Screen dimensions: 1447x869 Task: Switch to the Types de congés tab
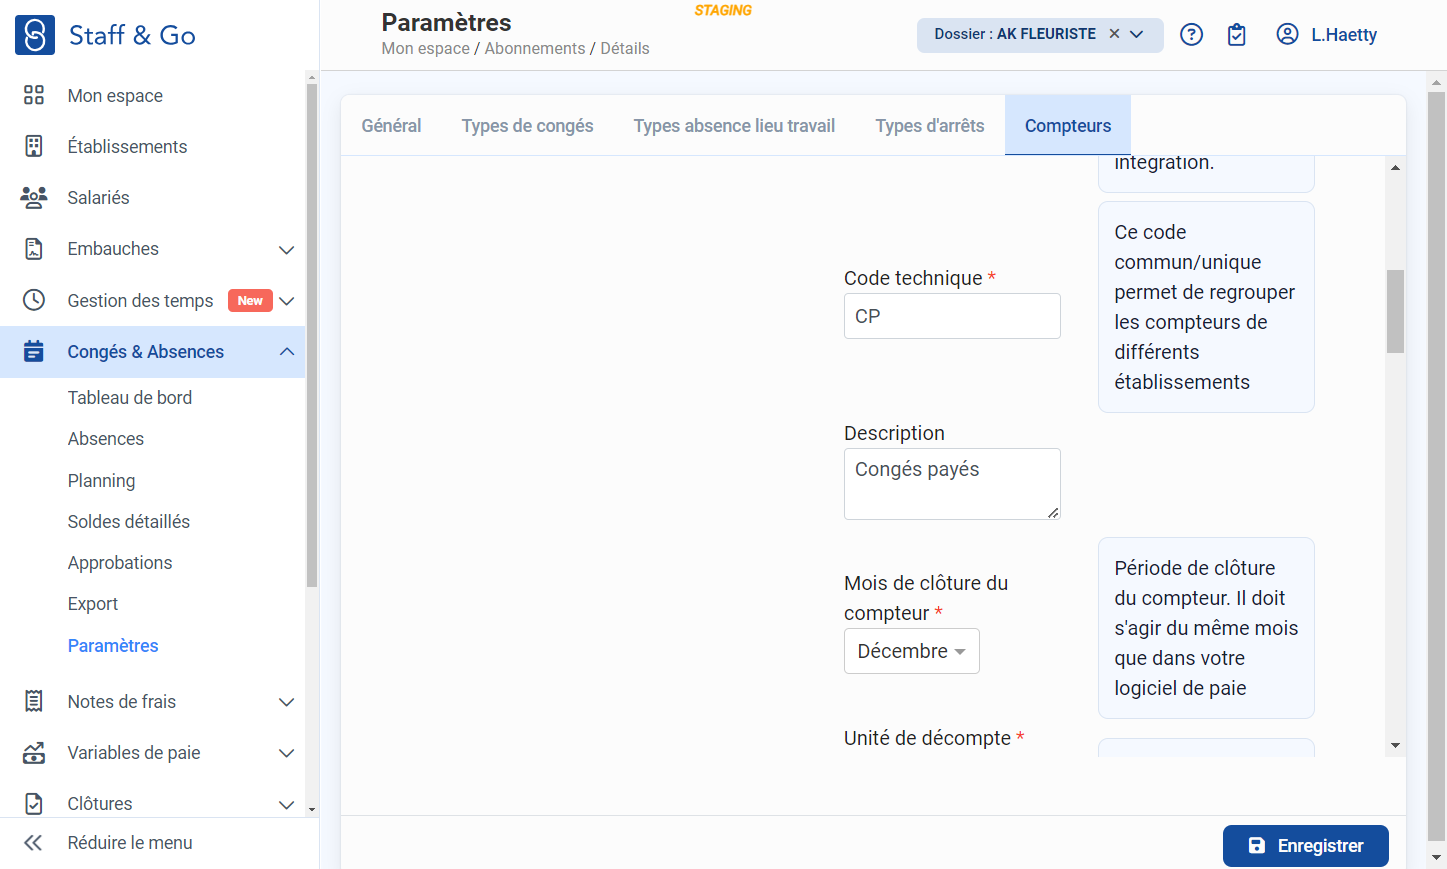coord(527,126)
